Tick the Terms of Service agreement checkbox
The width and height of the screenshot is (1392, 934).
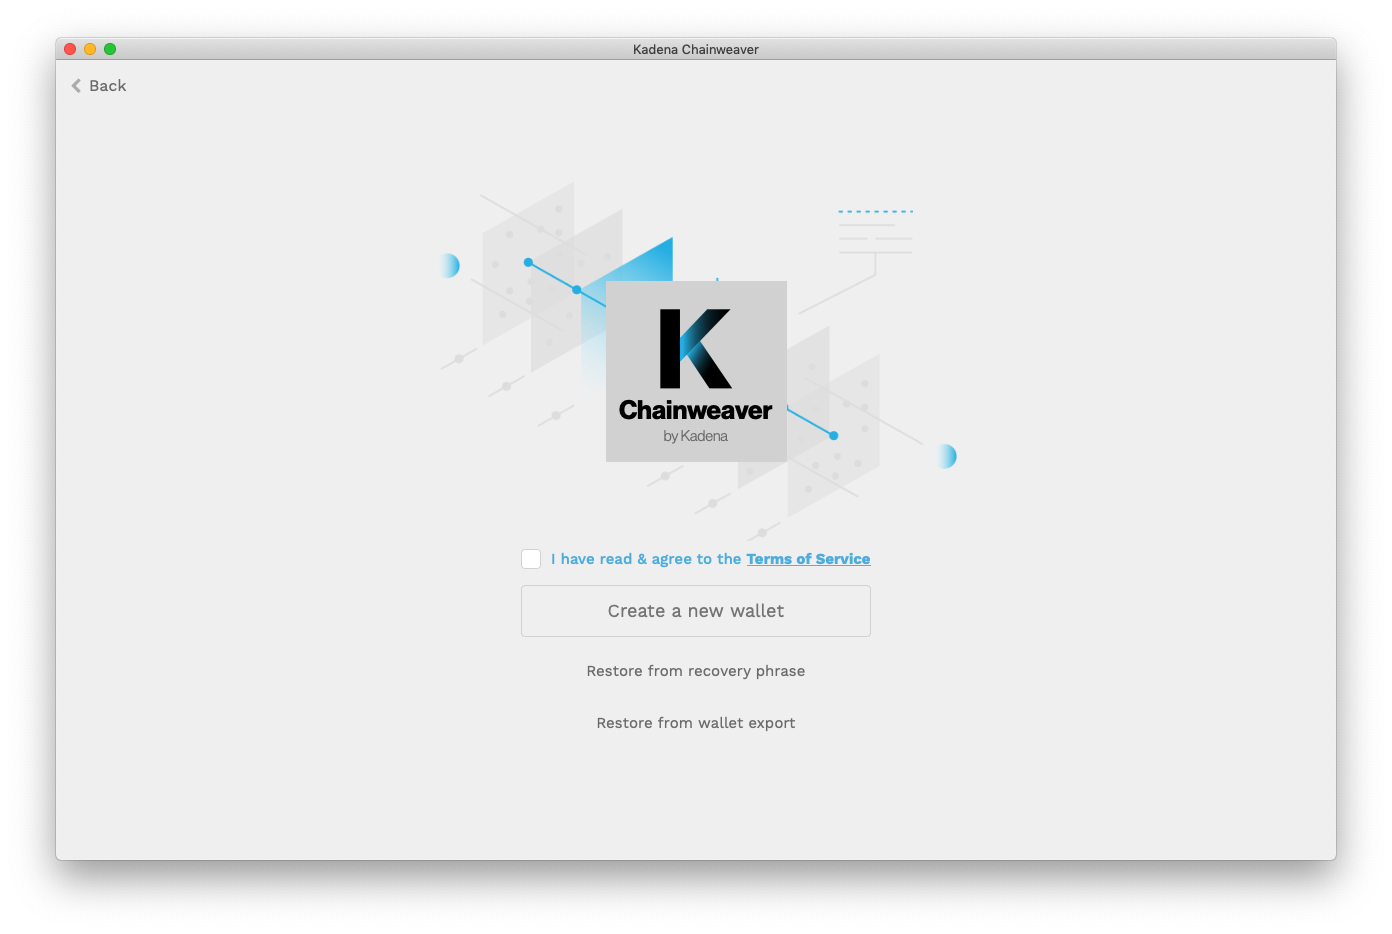coord(531,559)
